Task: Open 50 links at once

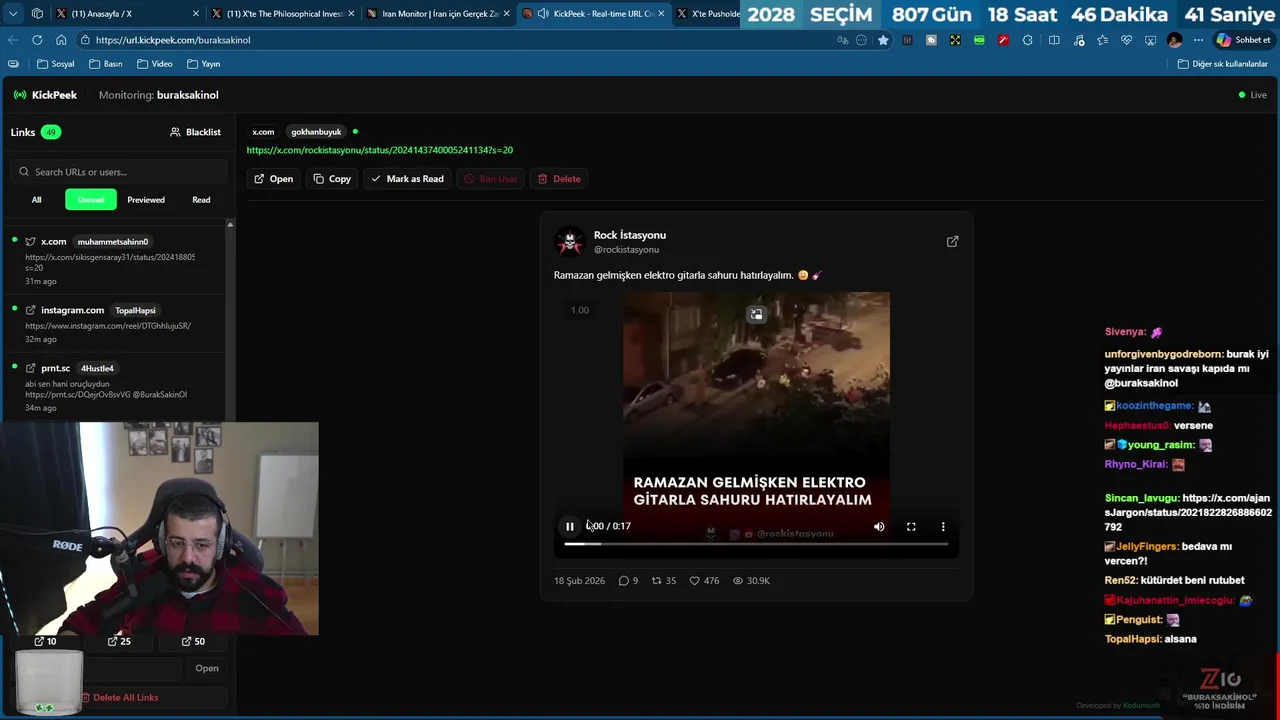Action: pyautogui.click(x=193, y=641)
